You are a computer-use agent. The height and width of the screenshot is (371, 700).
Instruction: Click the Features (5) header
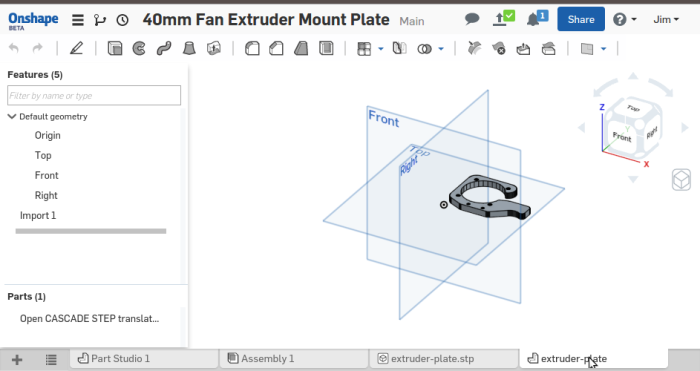[35, 75]
